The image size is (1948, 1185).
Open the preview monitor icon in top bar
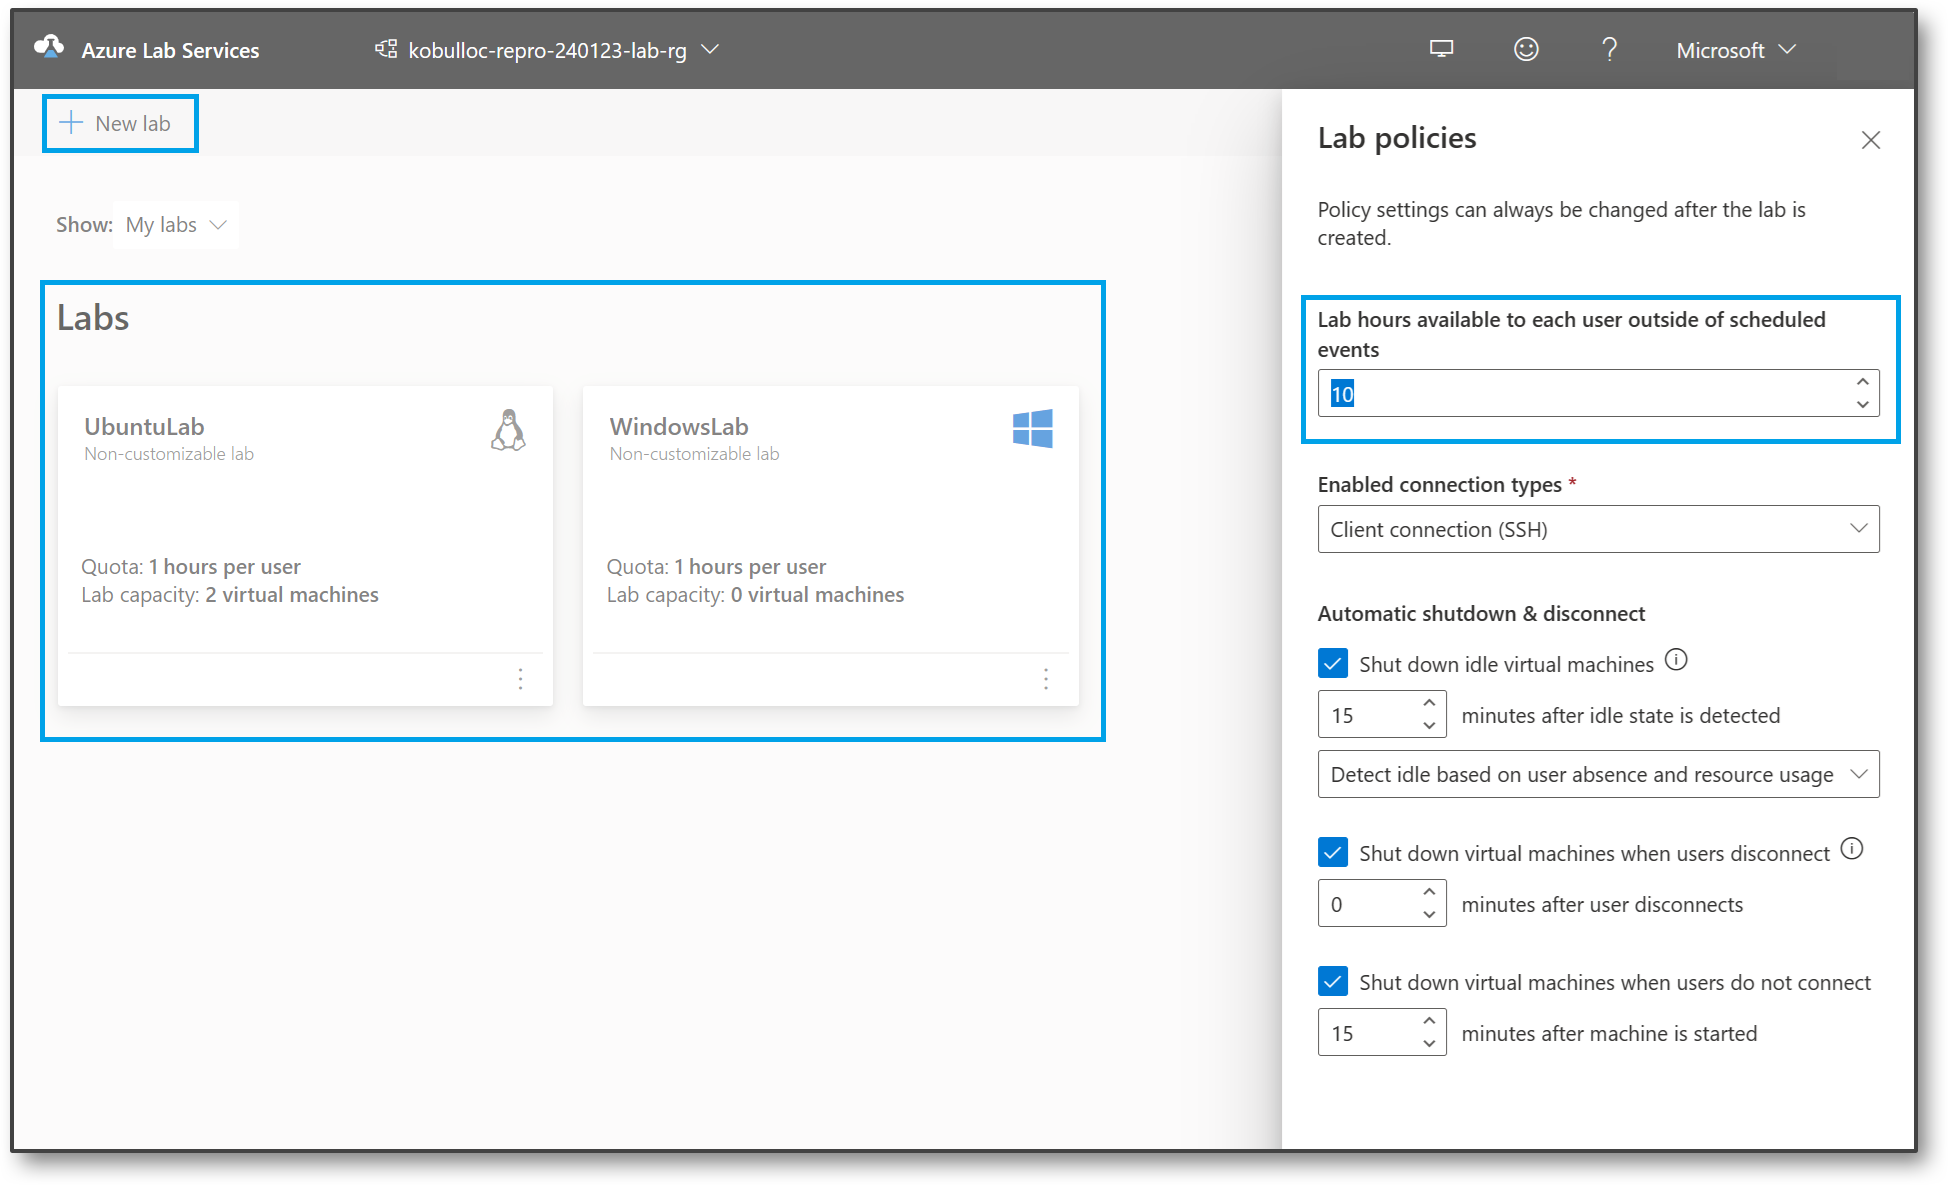pyautogui.click(x=1440, y=48)
